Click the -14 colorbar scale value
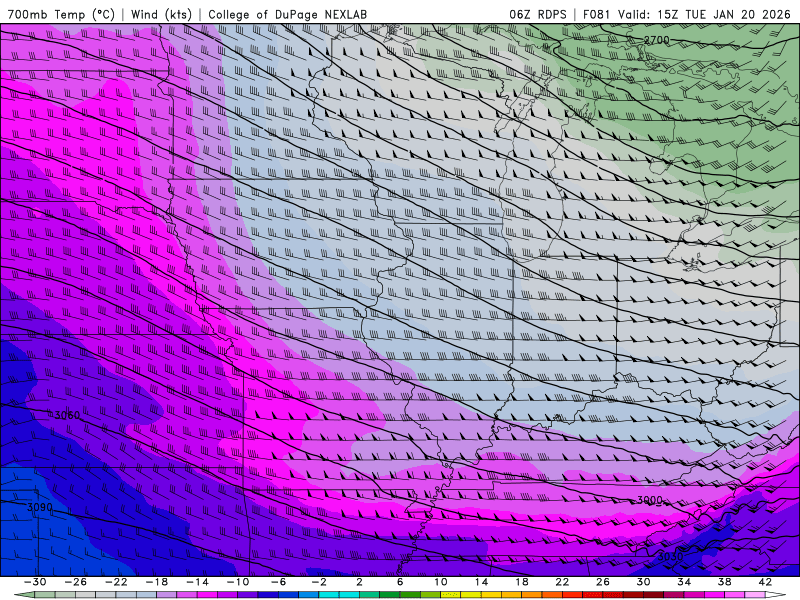This screenshot has width=800, height=600. (197, 582)
